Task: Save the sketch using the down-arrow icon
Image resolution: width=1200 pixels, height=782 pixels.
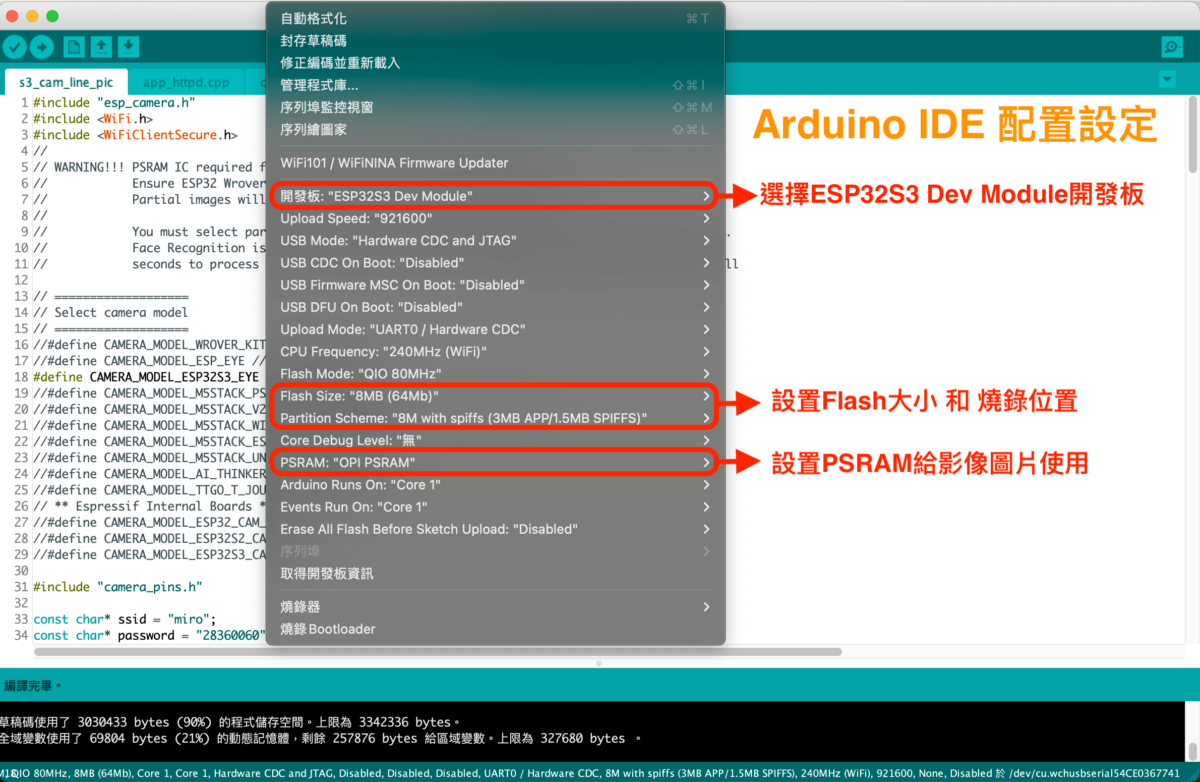Action: click(x=128, y=46)
